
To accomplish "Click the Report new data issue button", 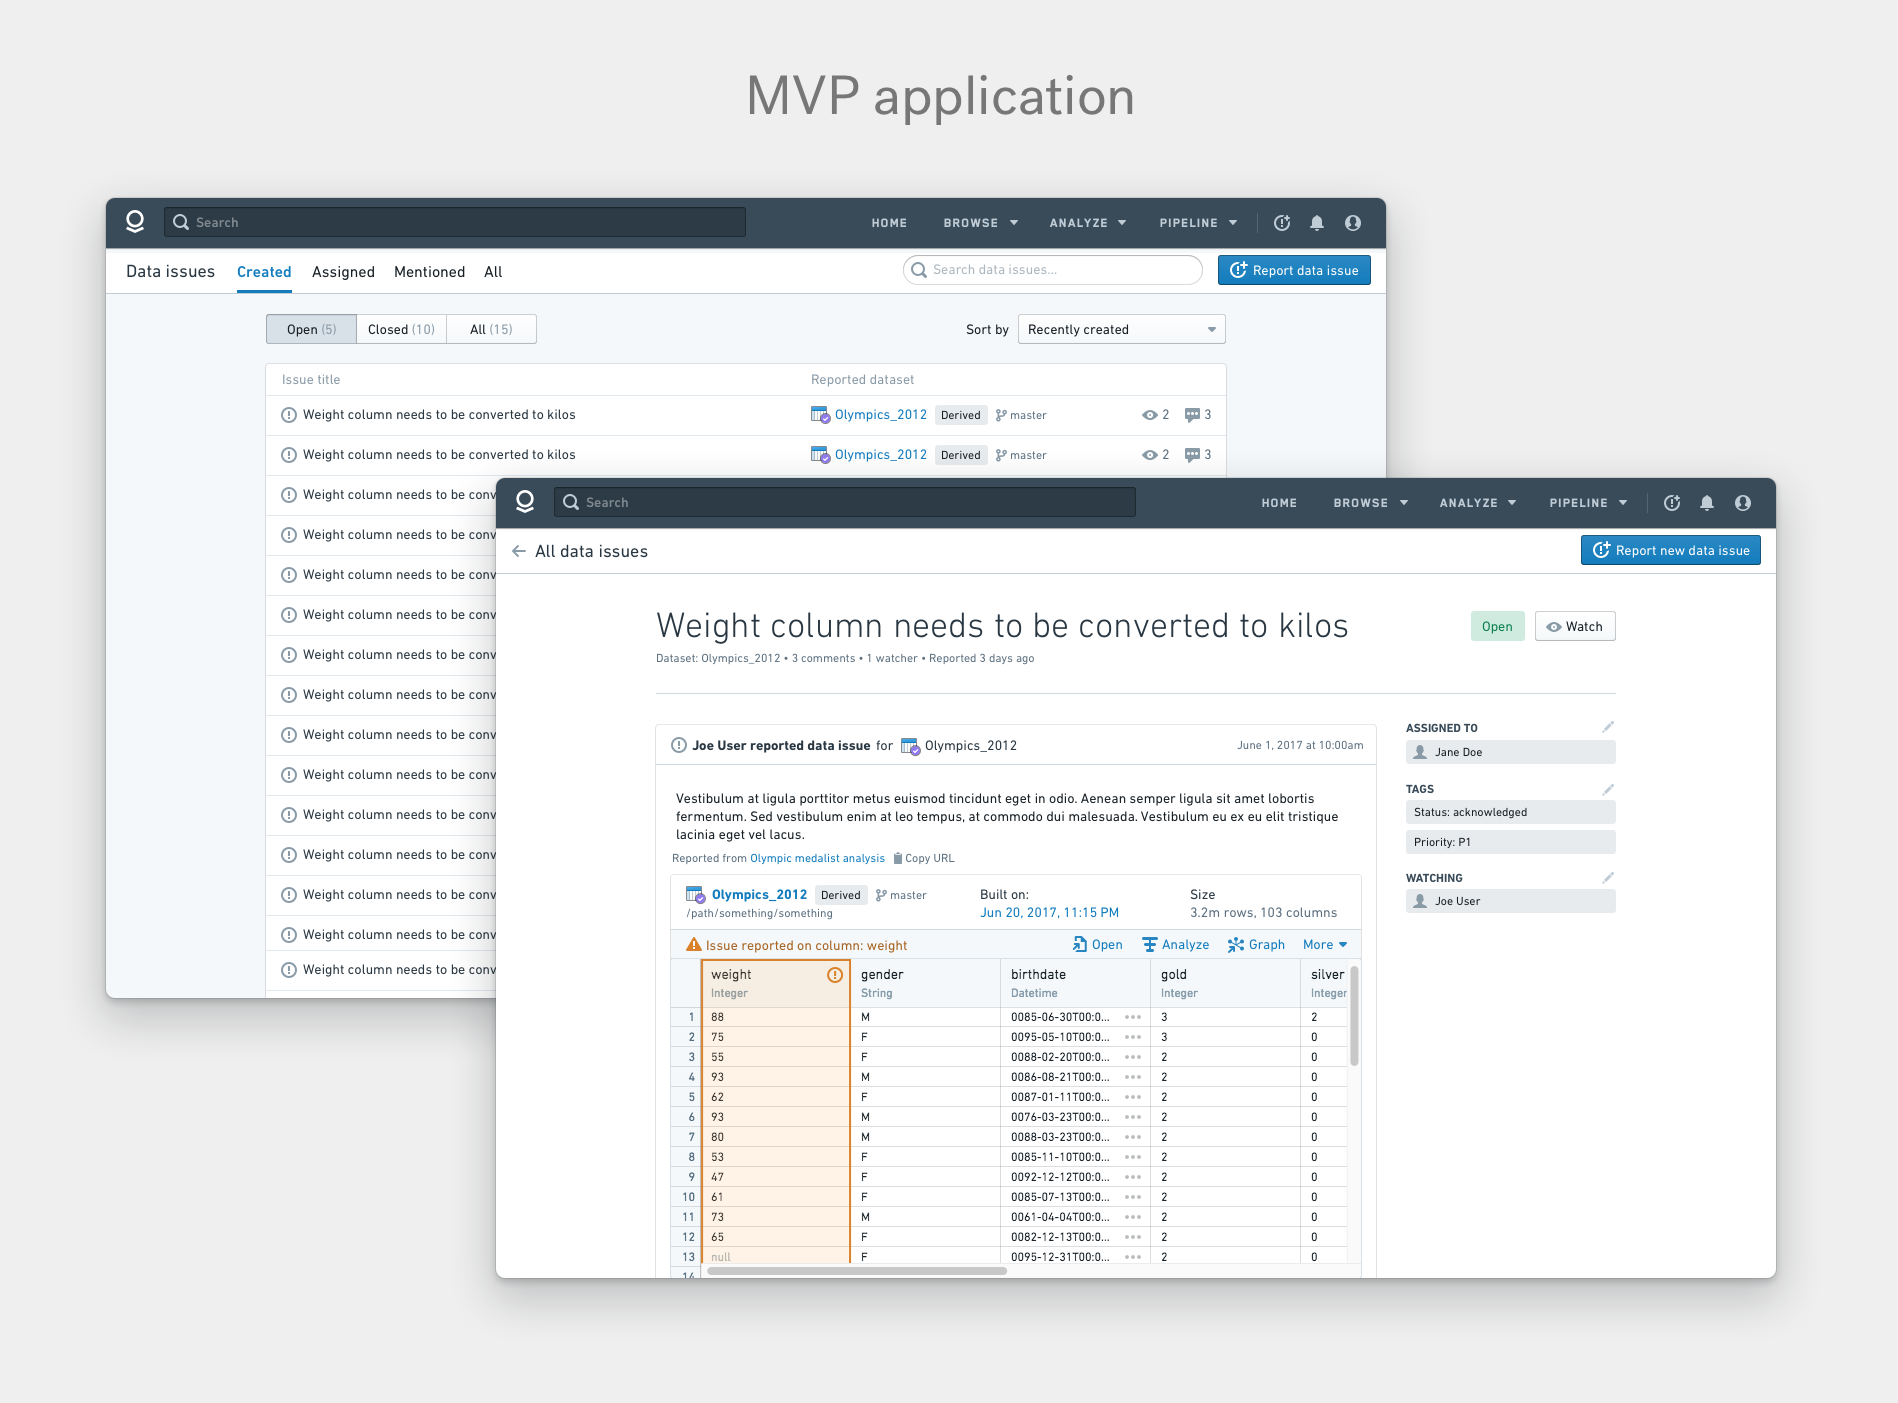I will (1671, 550).
